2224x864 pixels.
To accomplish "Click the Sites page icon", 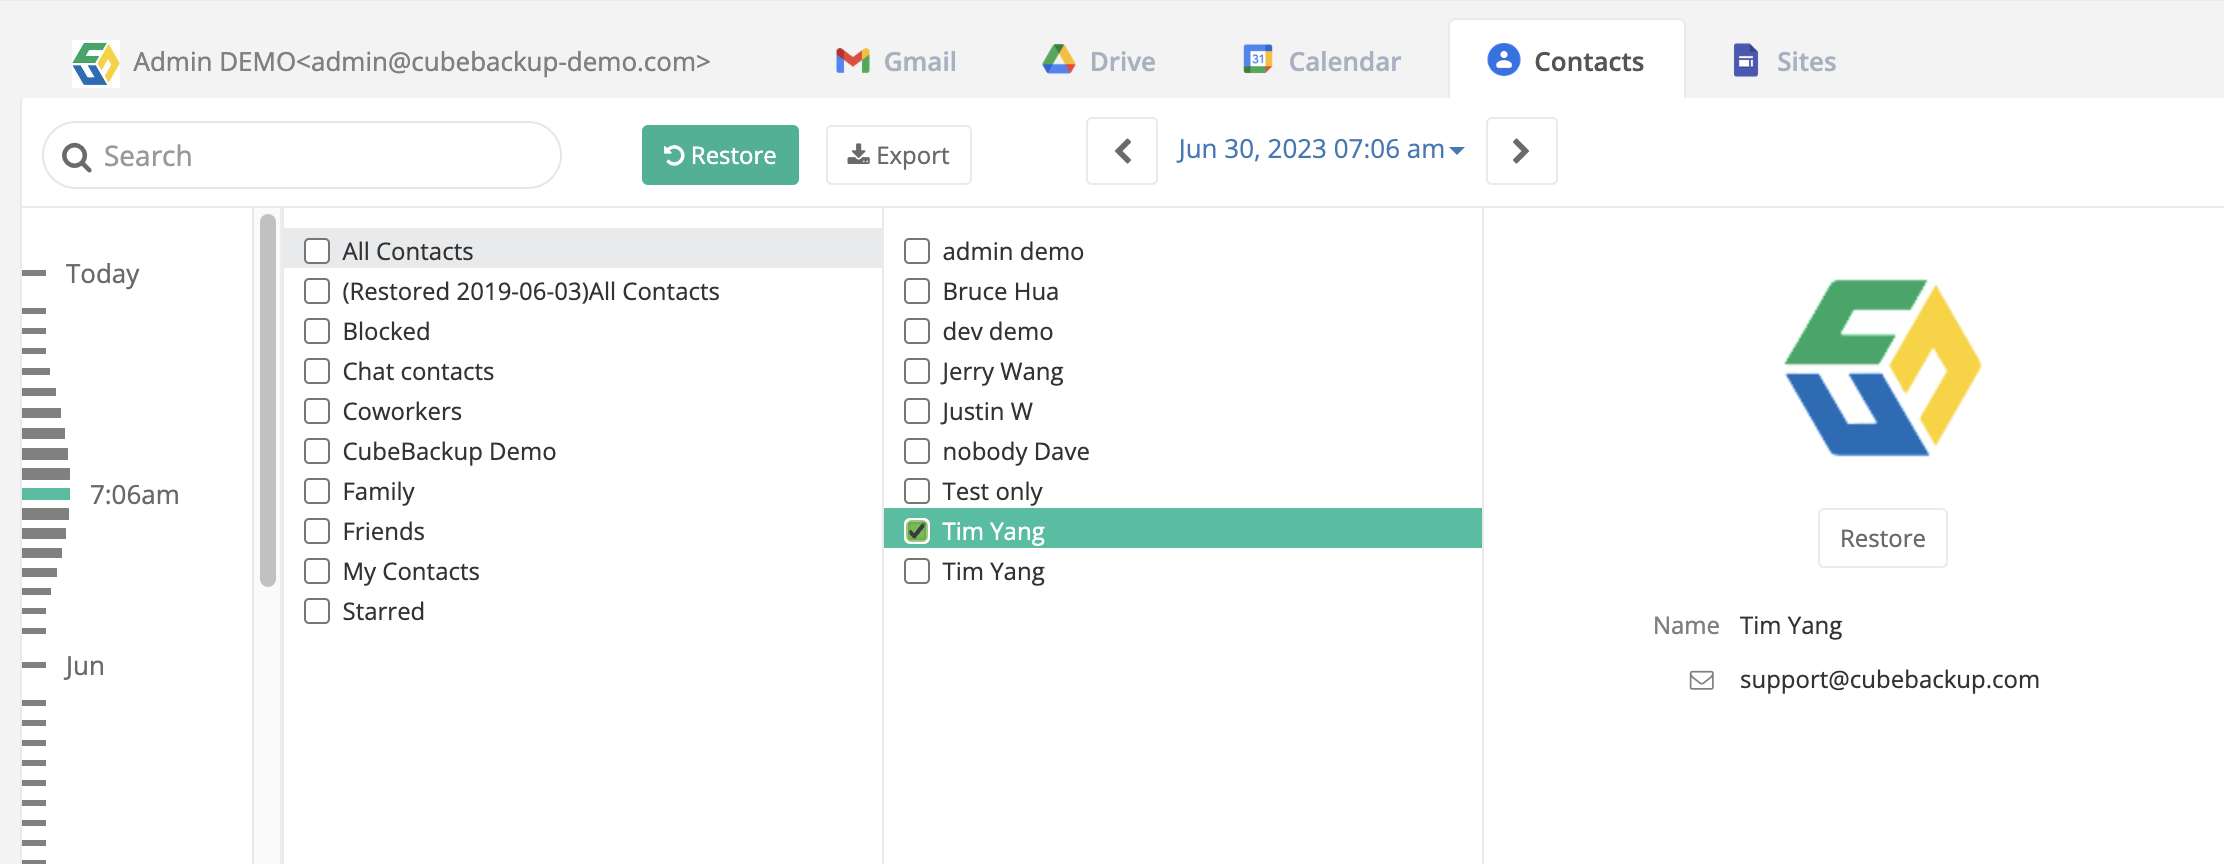I will (1745, 61).
